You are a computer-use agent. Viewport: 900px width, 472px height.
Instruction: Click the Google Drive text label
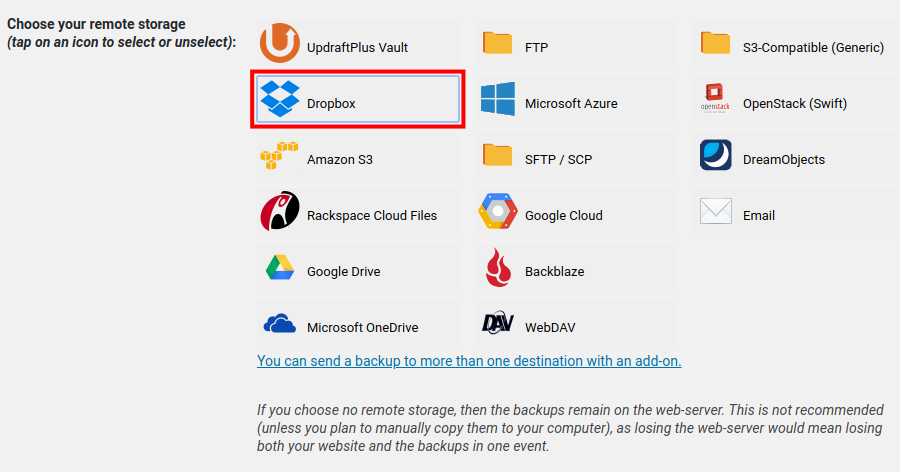coord(343,271)
